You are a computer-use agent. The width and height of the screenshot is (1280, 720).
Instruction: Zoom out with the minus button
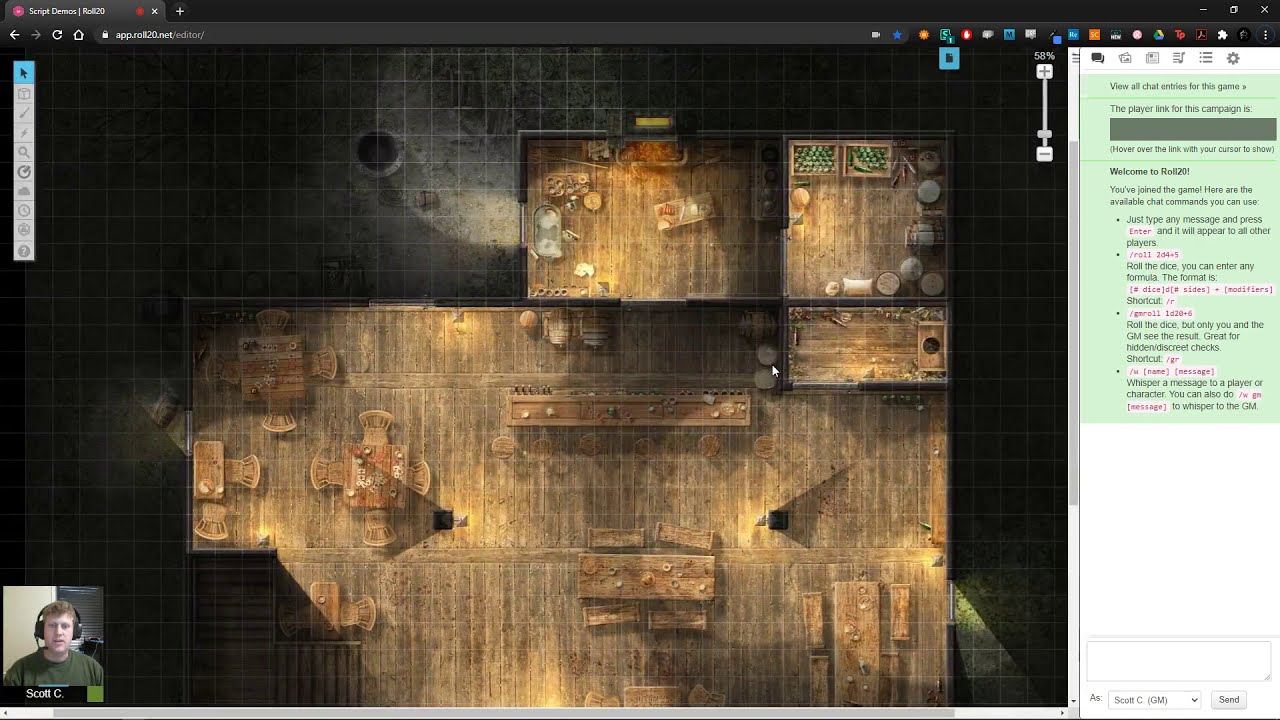1044,154
